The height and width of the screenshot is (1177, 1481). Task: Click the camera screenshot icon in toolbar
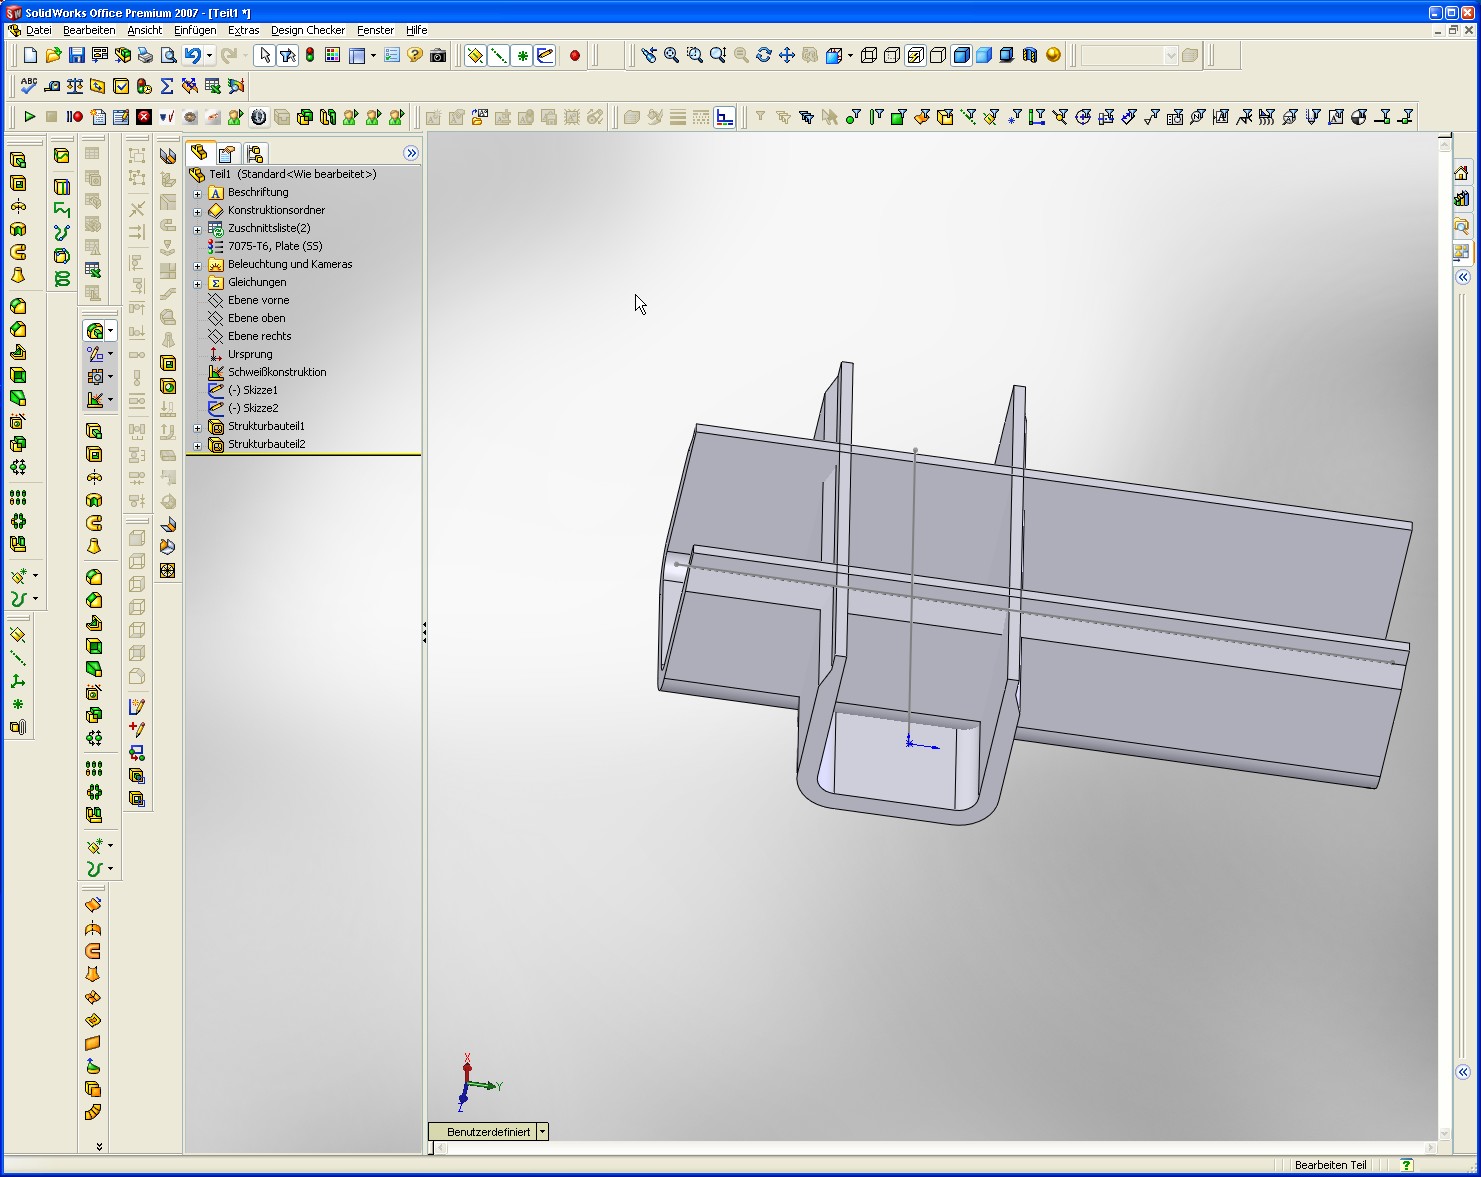pos(438,56)
